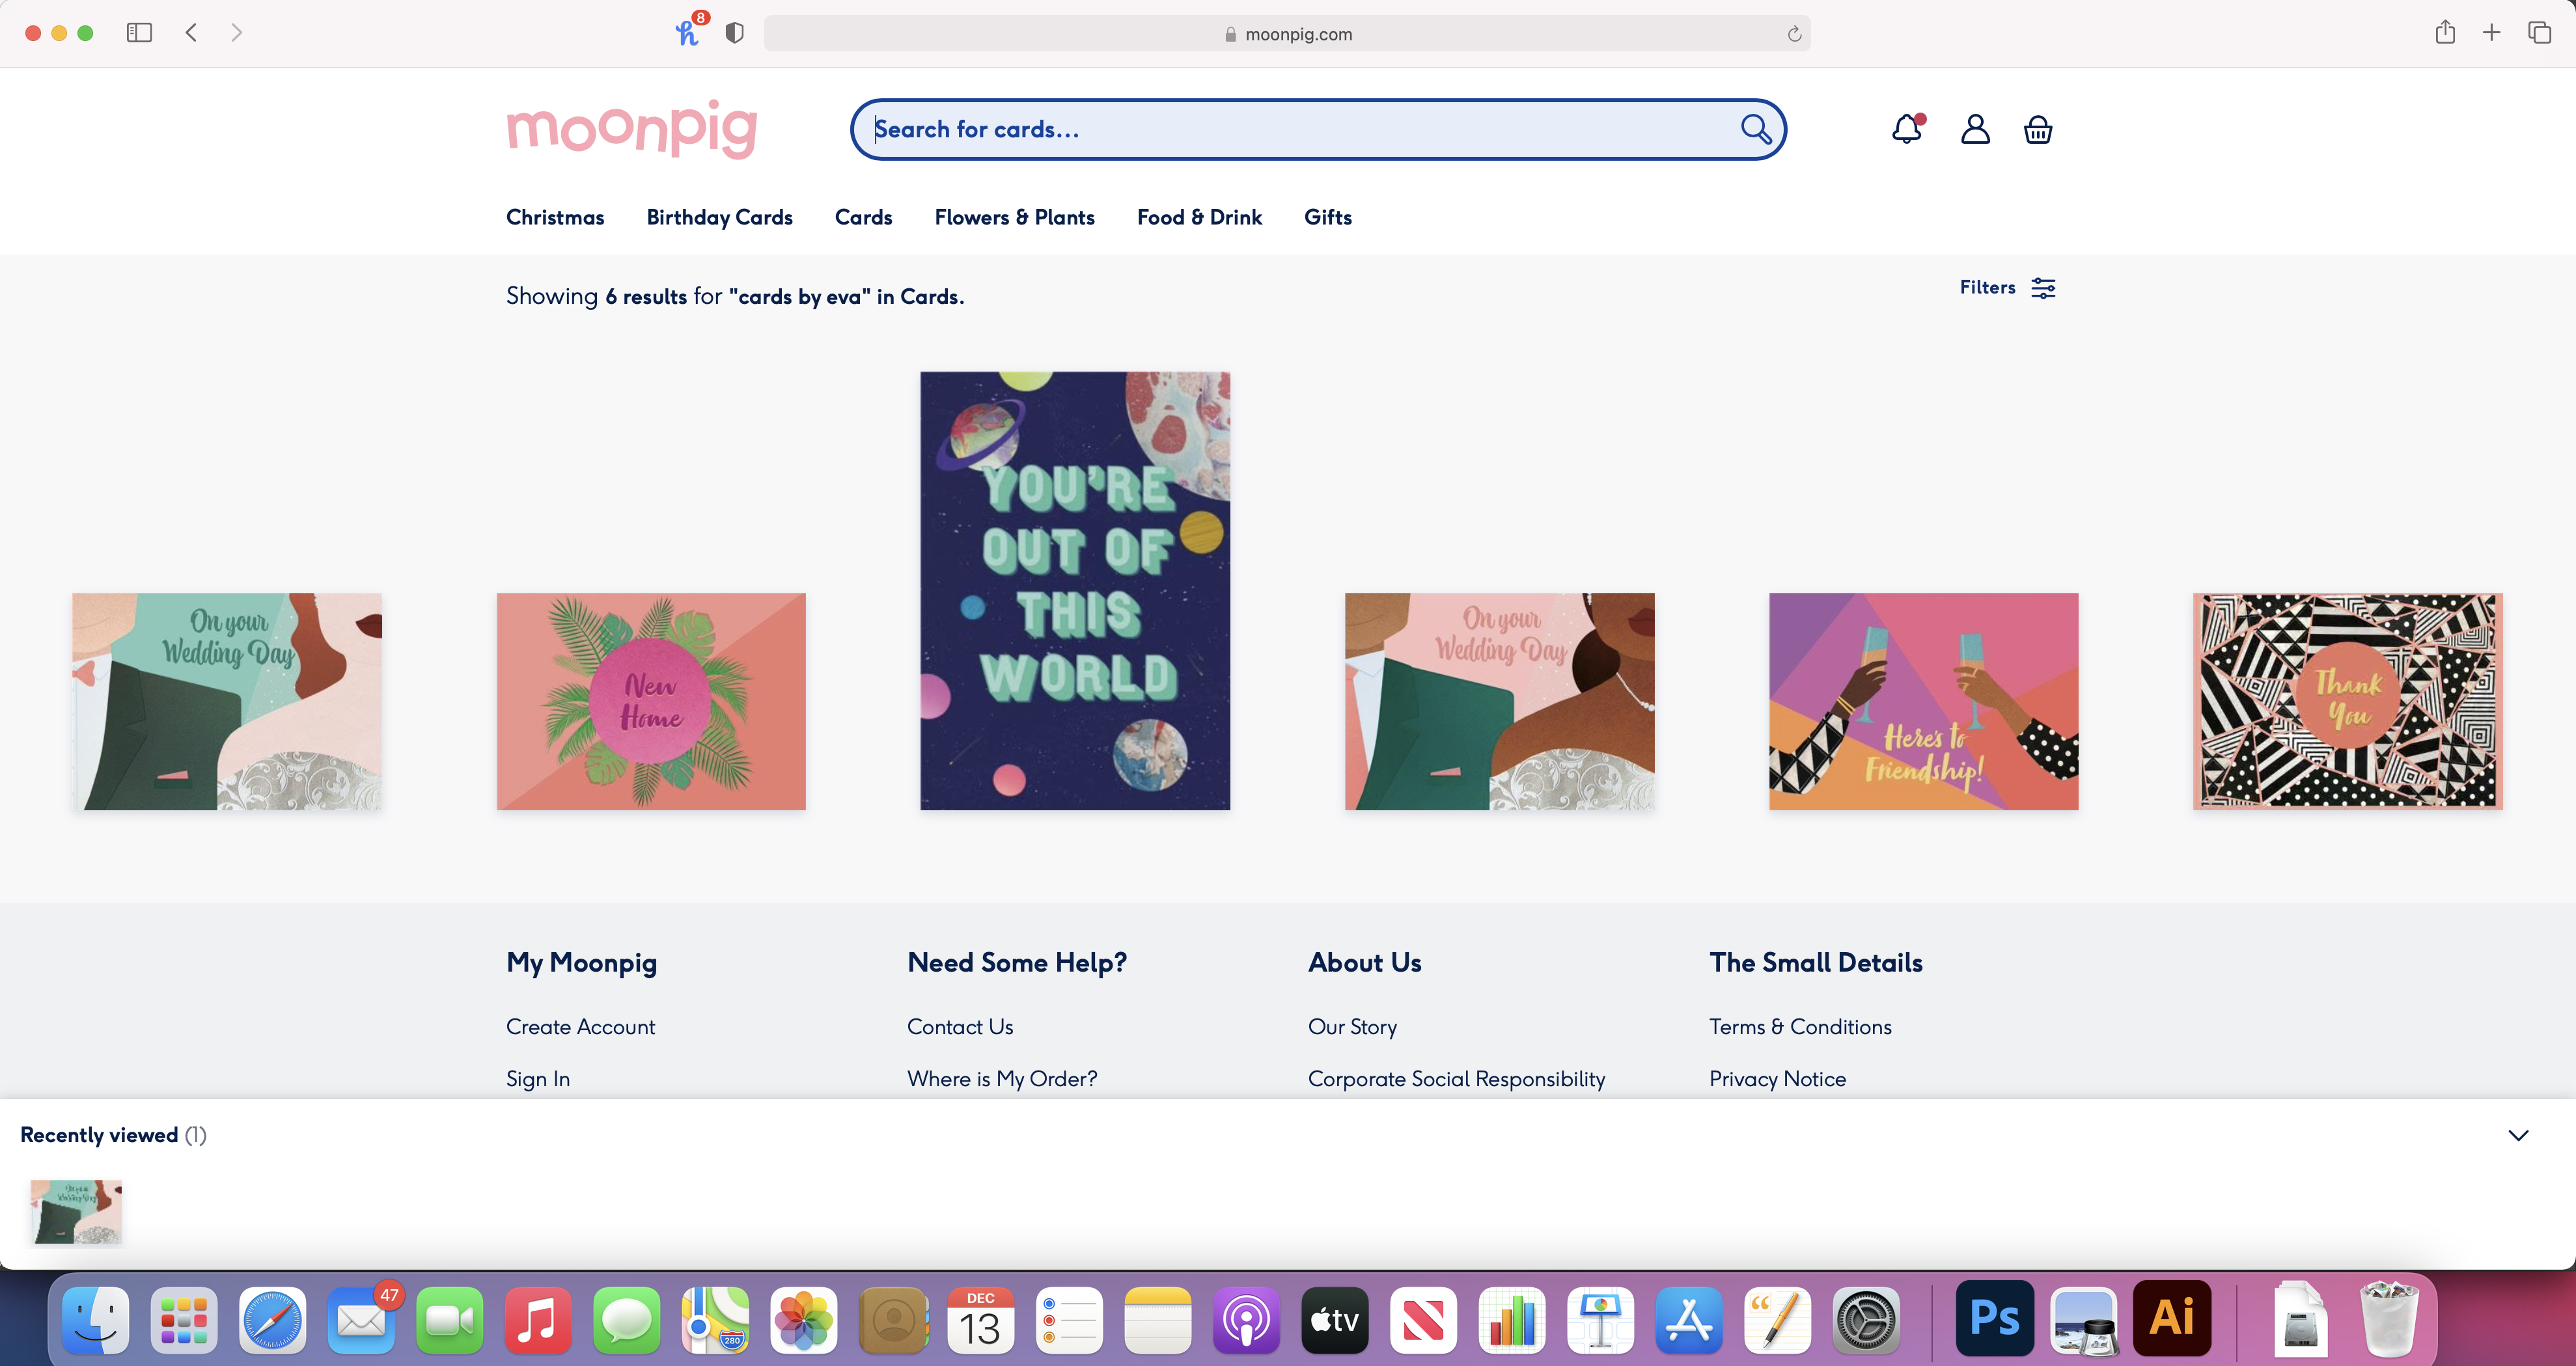Image resolution: width=2576 pixels, height=1366 pixels.
Task: Click the Create Account link
Action: tap(580, 1027)
